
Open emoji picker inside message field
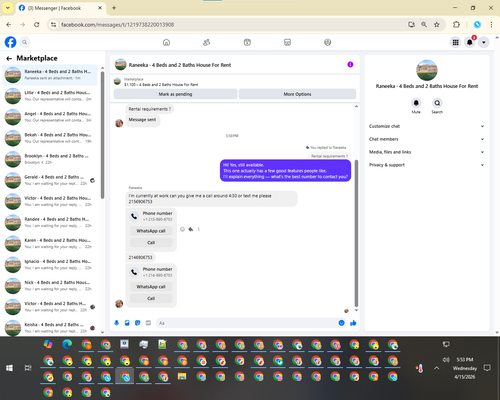(341, 323)
